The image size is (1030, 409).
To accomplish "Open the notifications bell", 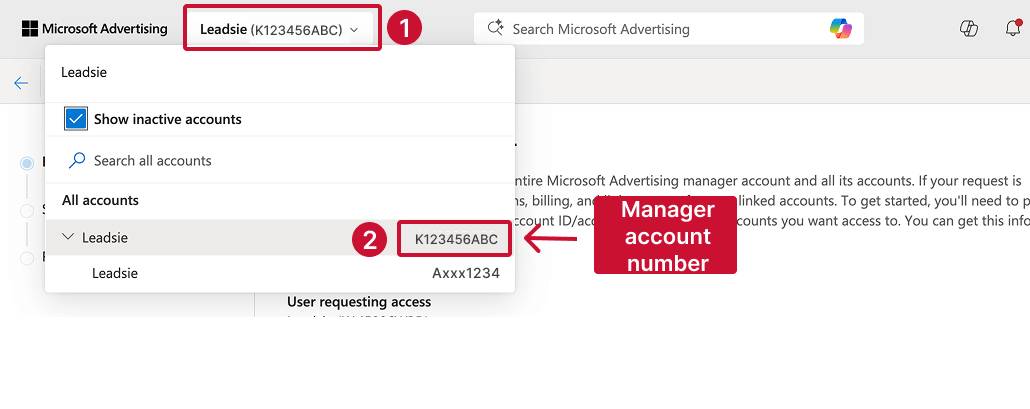I will (x=1013, y=29).
